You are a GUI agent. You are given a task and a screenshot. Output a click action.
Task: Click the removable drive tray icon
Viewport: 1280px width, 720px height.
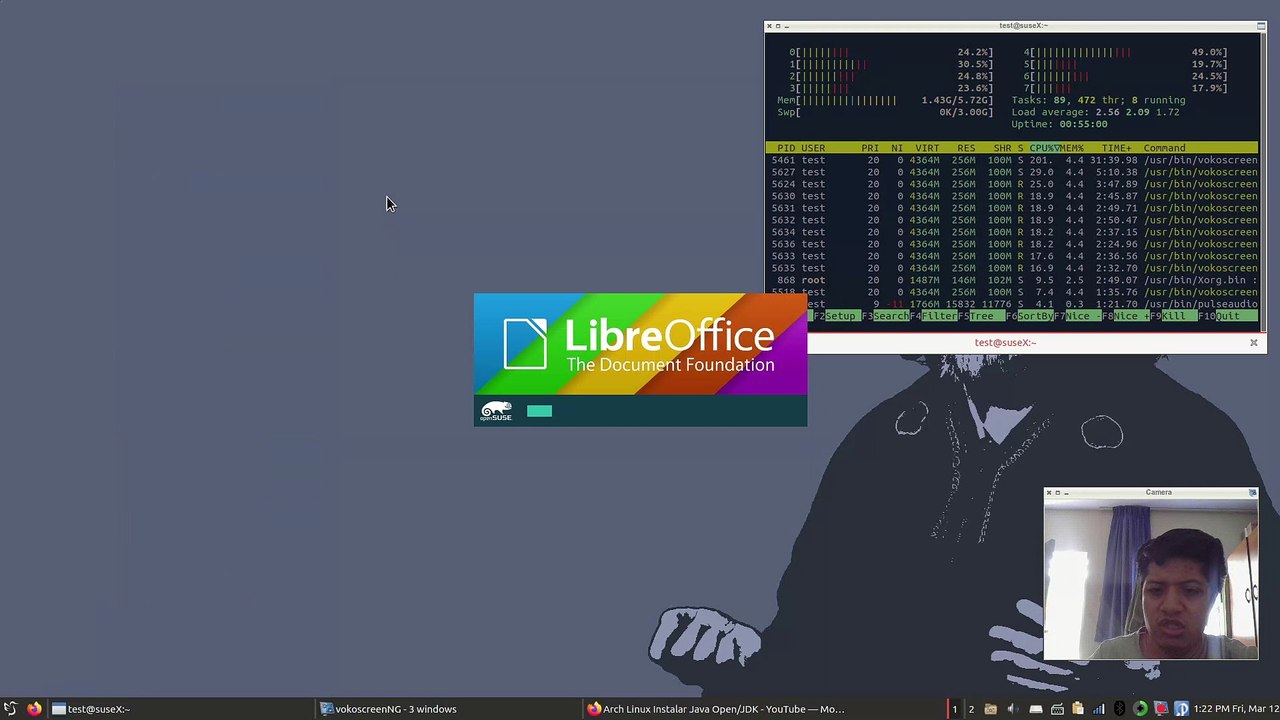pyautogui.click(x=1036, y=709)
